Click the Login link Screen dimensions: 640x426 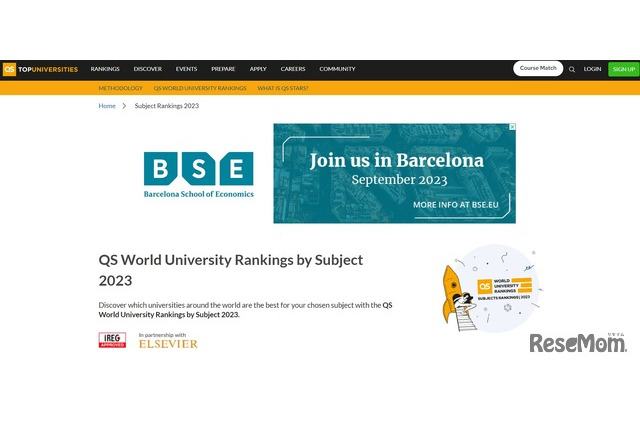(x=592, y=69)
